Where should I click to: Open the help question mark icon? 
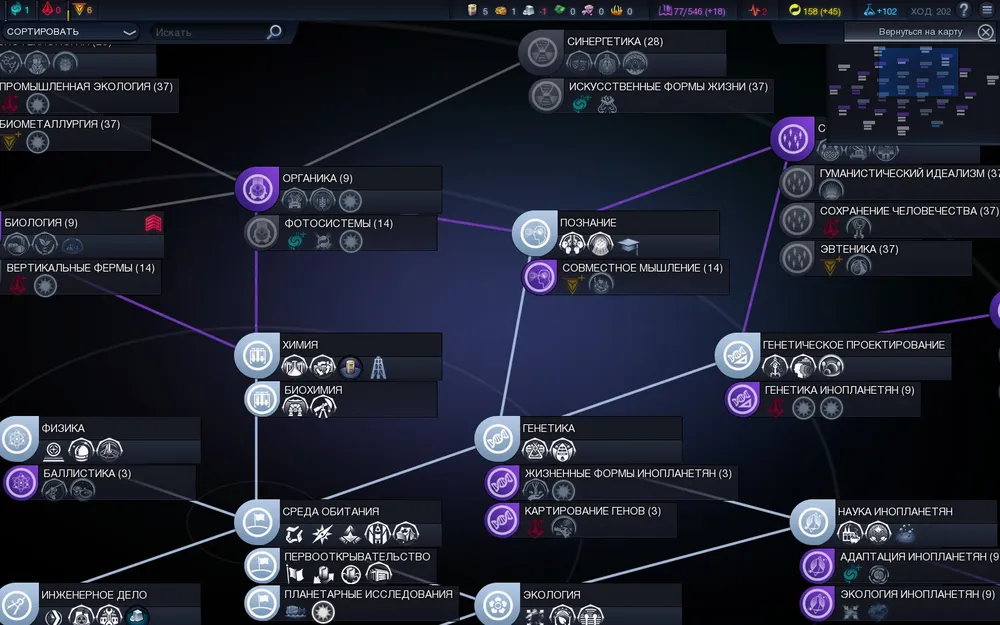pyautogui.click(x=964, y=10)
